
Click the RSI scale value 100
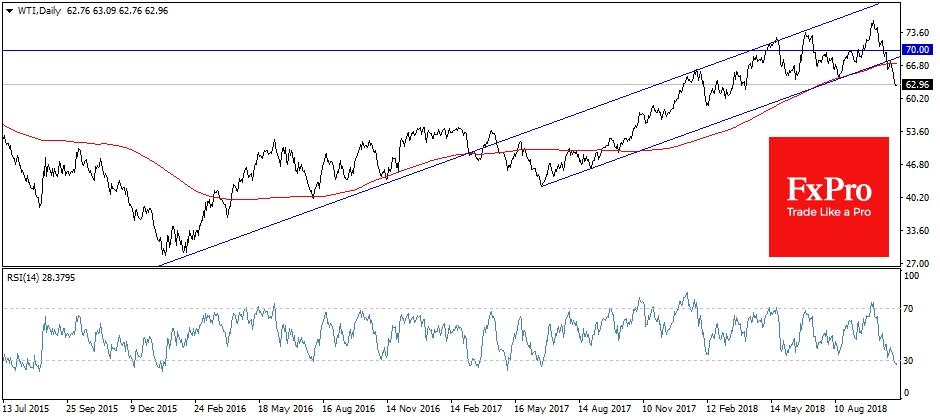(914, 276)
